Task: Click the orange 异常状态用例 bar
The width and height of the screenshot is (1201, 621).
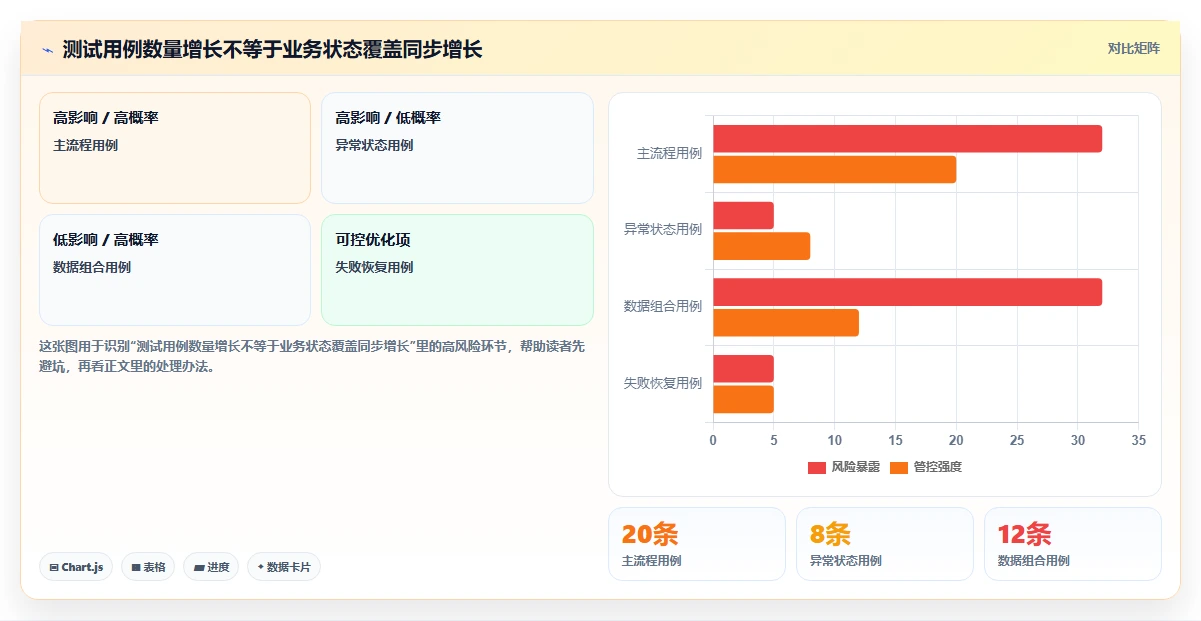Action: coord(761,246)
